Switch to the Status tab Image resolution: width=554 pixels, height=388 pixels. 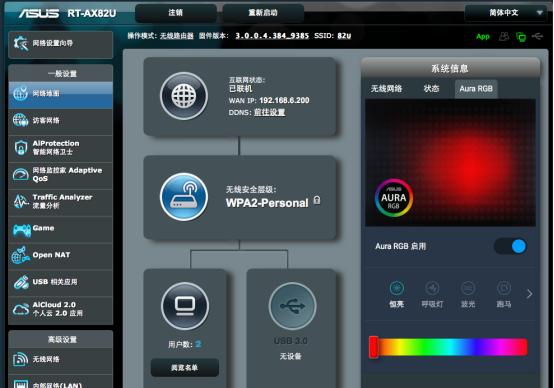coord(431,89)
